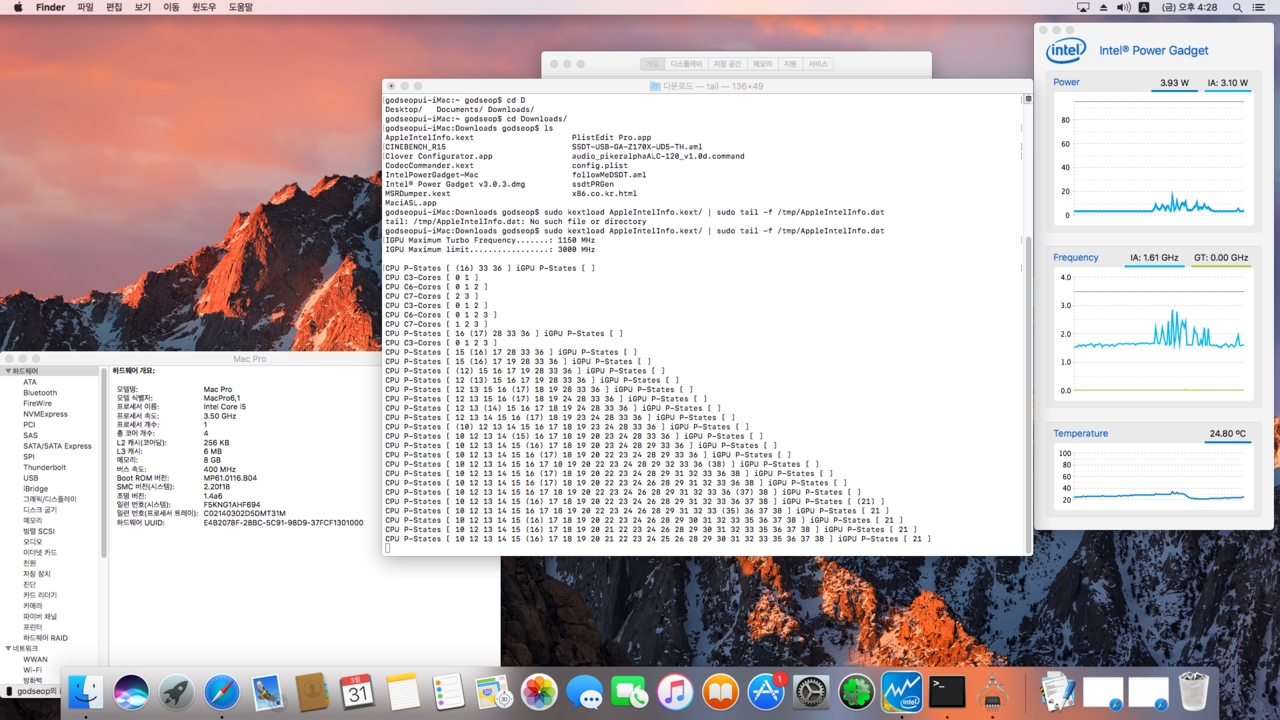The height and width of the screenshot is (720, 1280).
Task: Launch Siri from the Dock
Action: (131, 692)
